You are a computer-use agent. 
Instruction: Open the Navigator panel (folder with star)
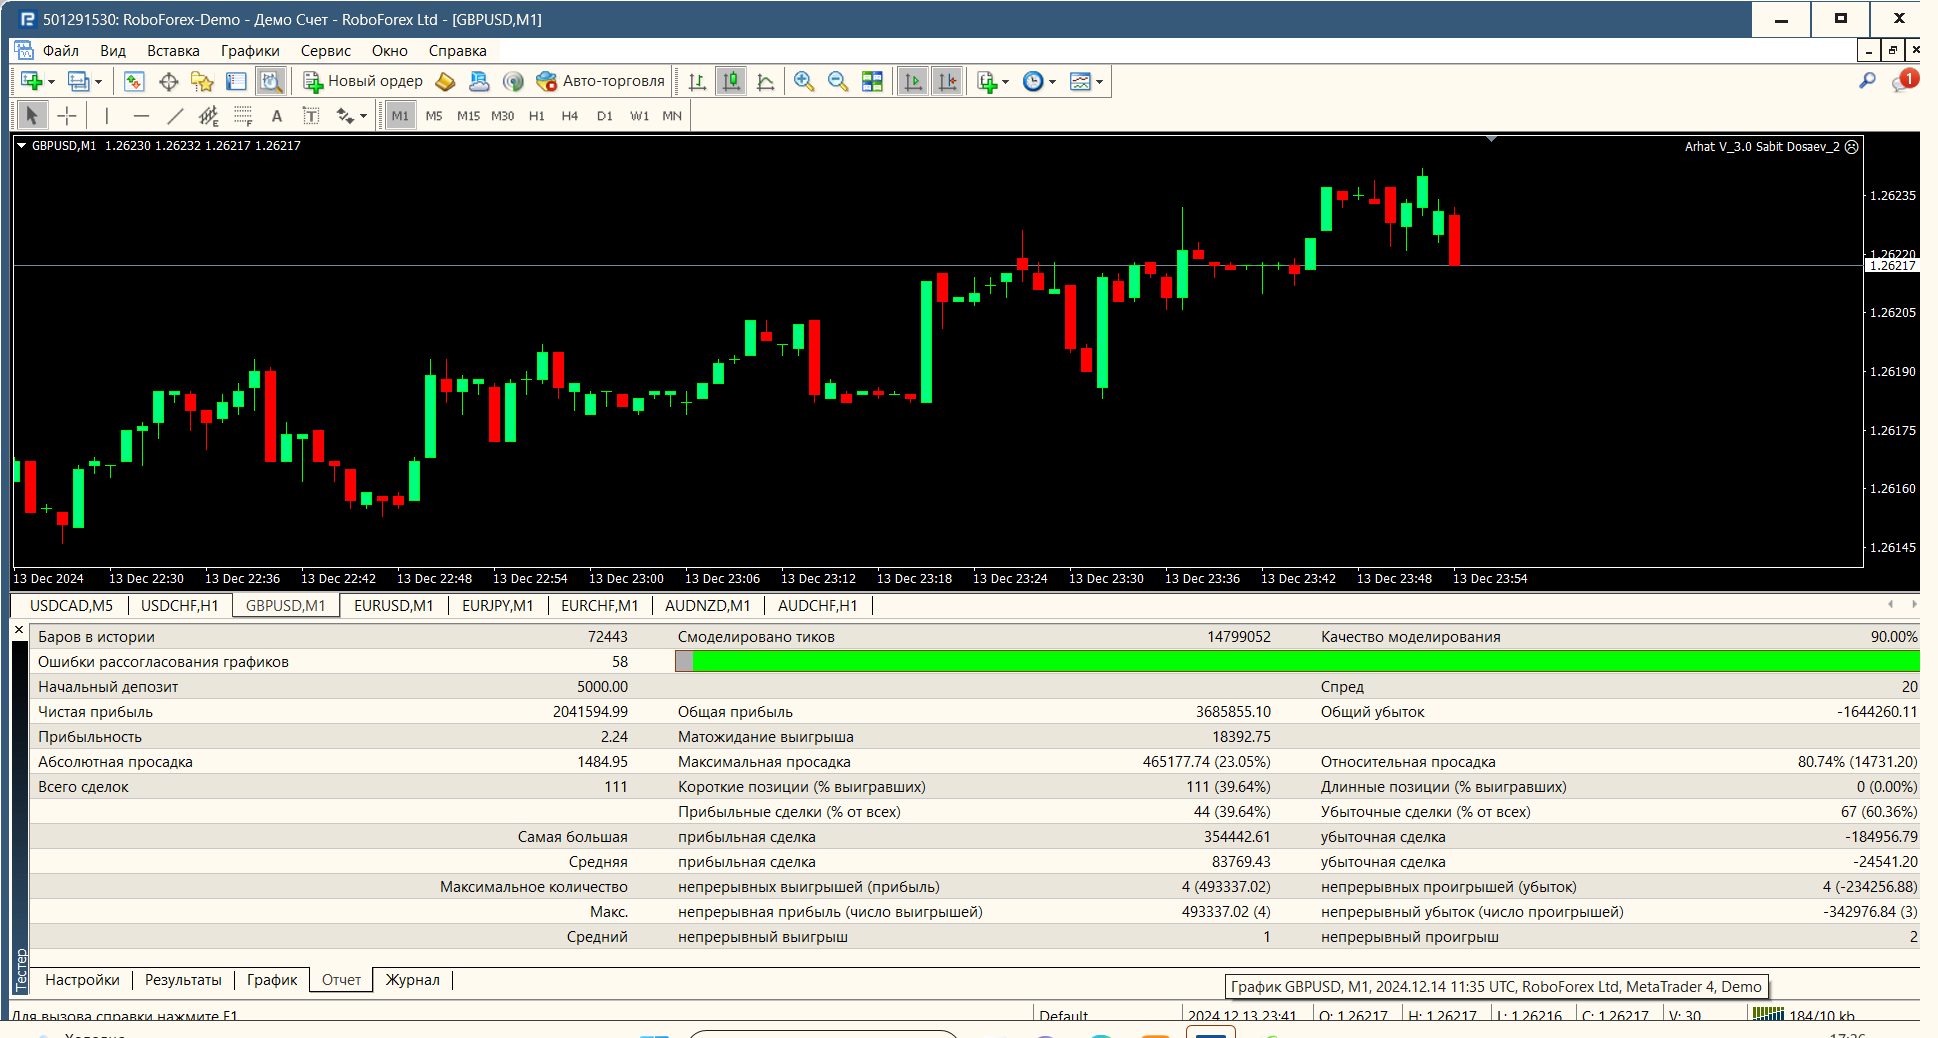[x=202, y=82]
